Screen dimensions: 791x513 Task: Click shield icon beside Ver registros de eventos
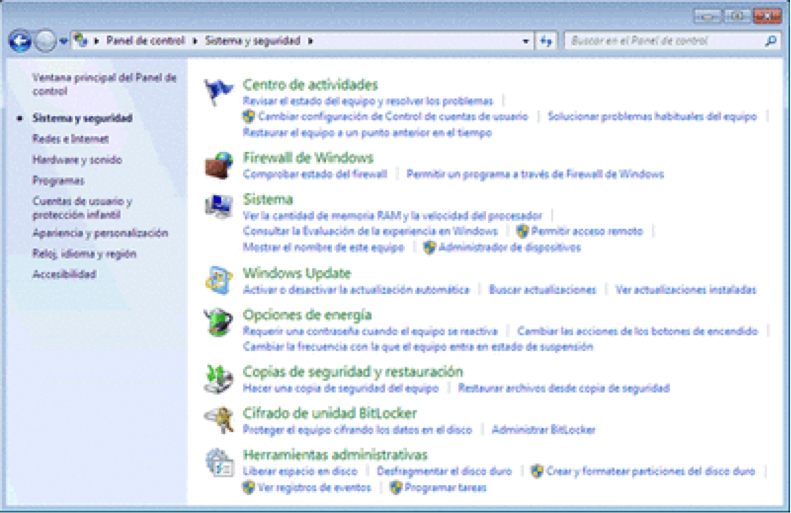pos(248,487)
